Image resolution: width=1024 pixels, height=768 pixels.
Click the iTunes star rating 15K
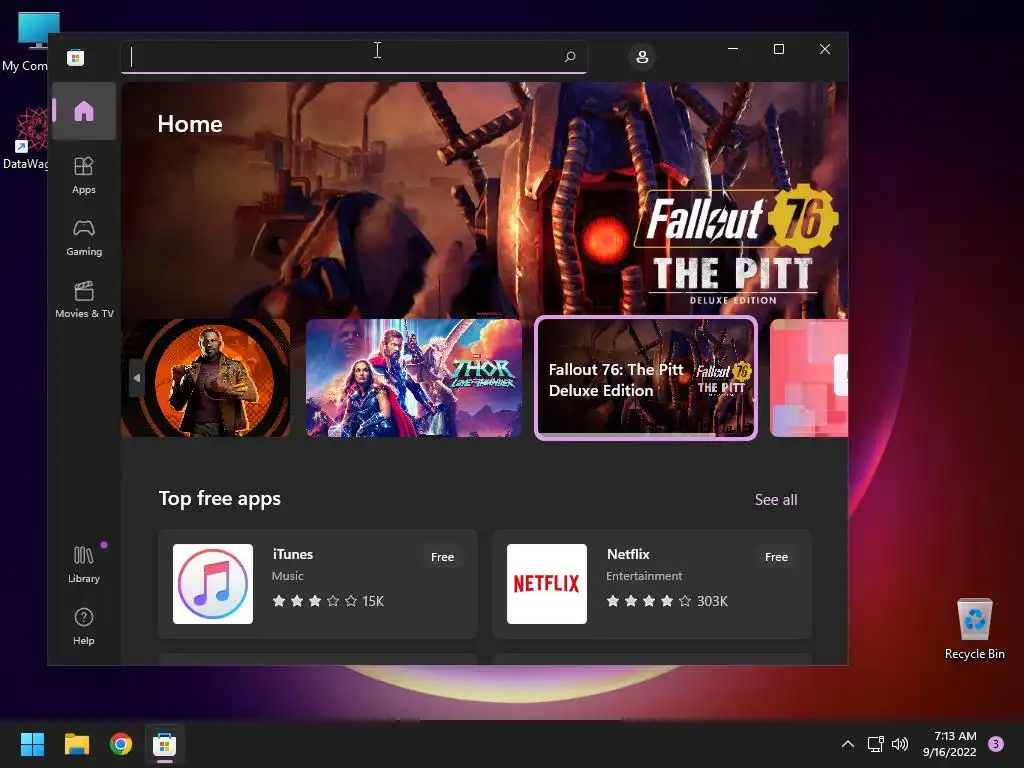coord(328,601)
